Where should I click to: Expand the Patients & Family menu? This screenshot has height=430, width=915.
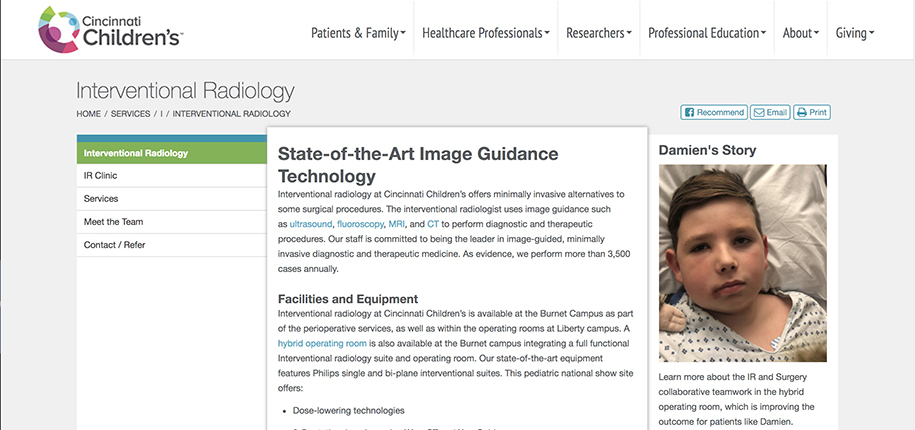coord(358,33)
